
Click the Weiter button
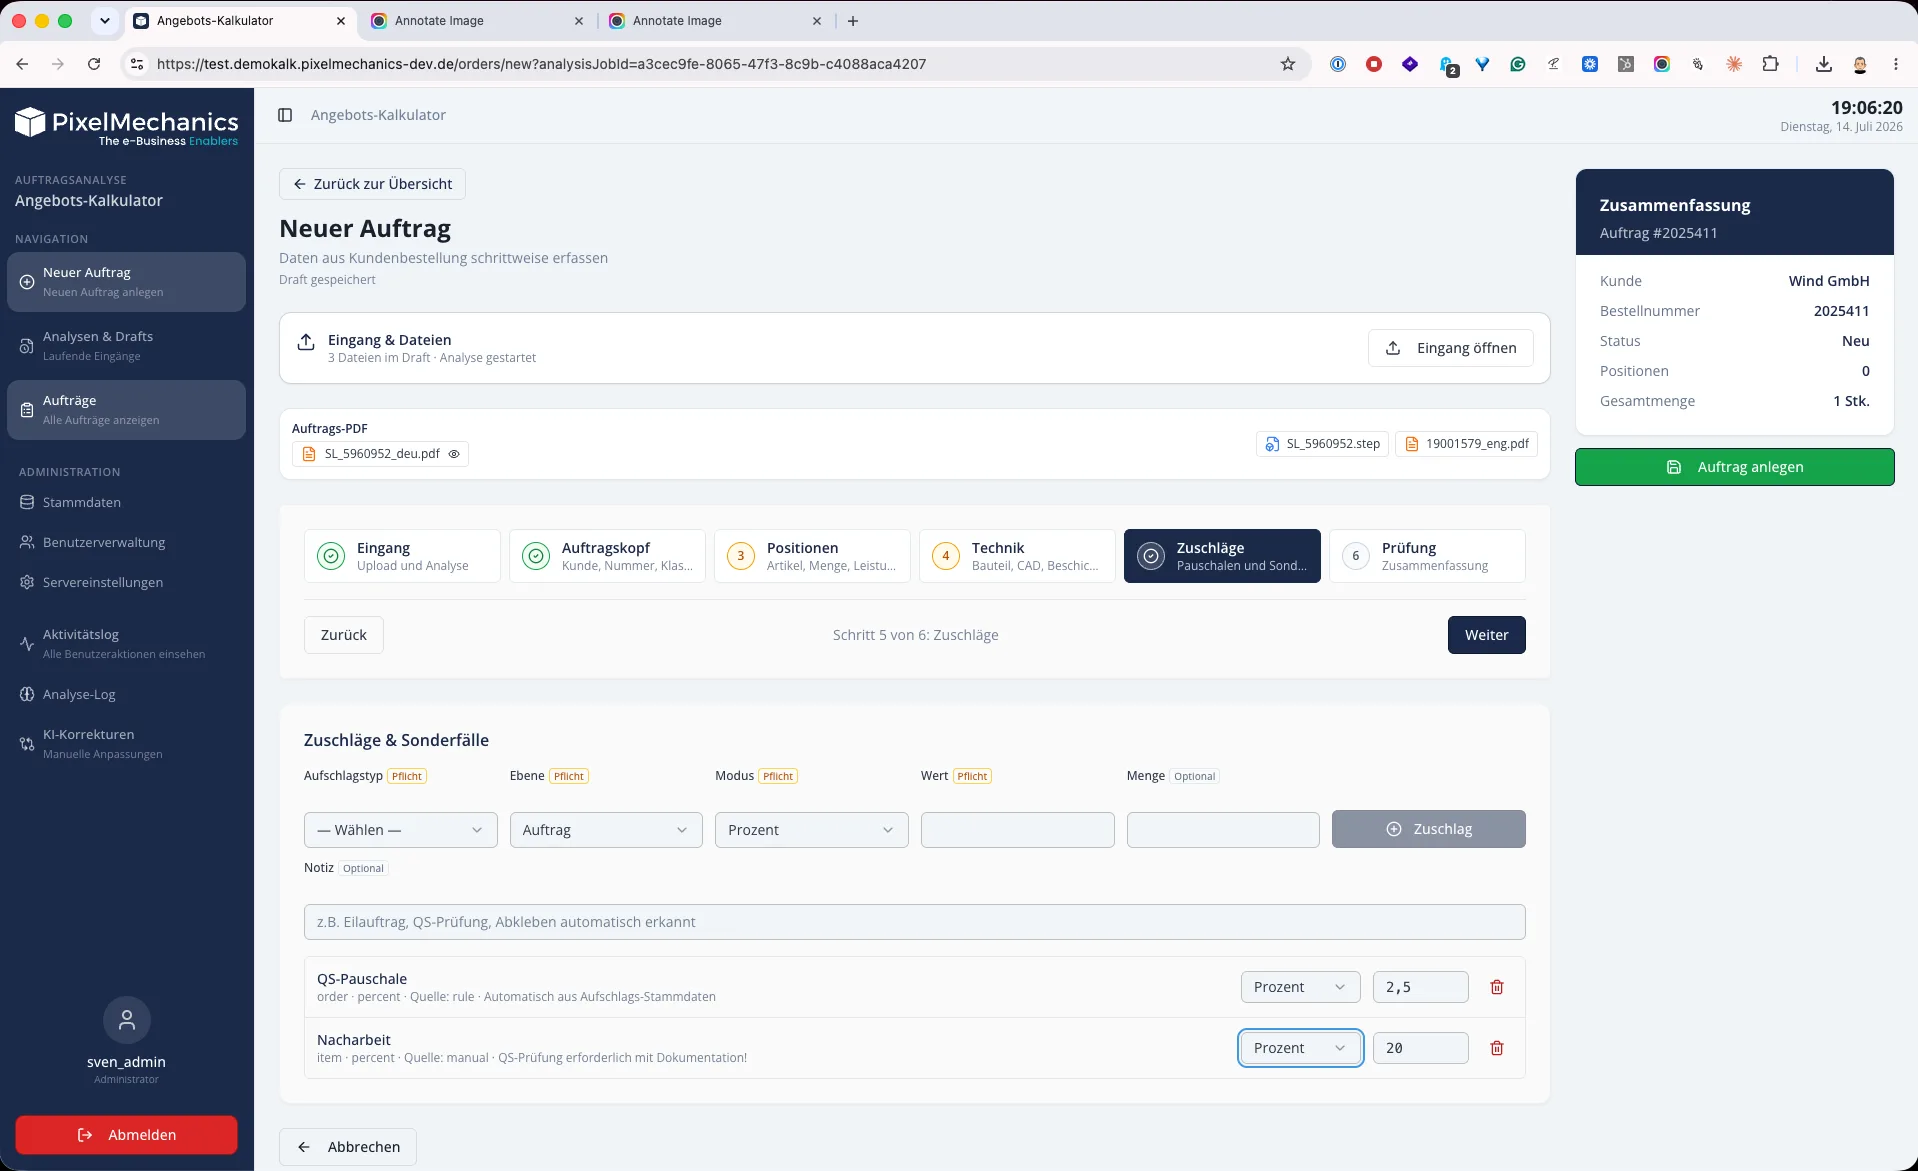point(1486,635)
